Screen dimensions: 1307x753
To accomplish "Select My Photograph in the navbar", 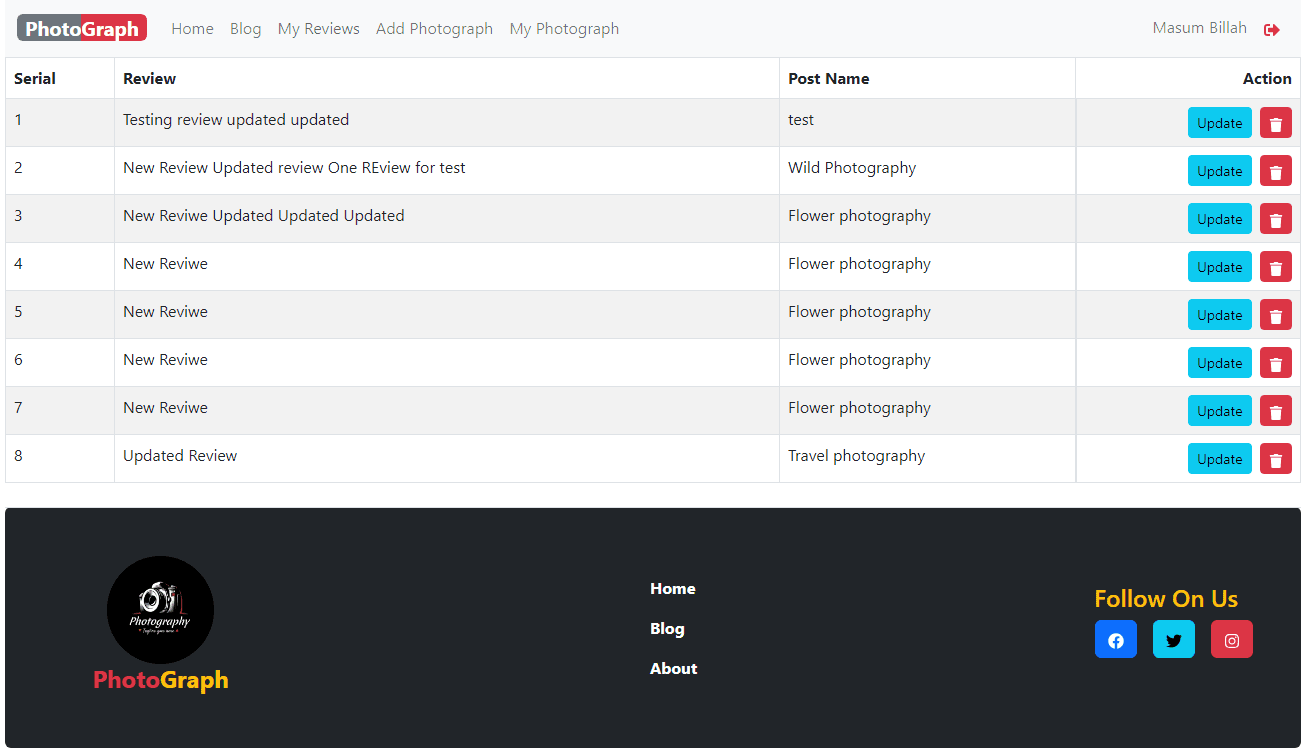I will click(564, 29).
